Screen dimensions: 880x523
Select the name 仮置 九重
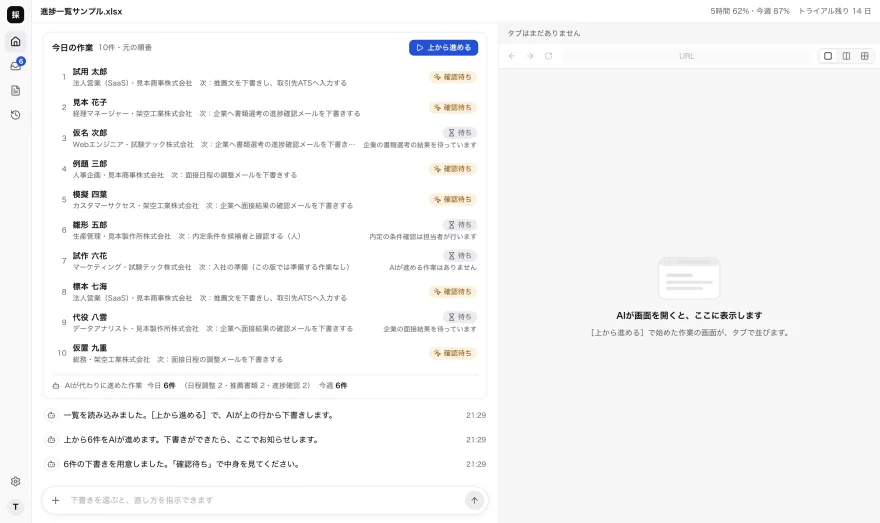[90, 348]
